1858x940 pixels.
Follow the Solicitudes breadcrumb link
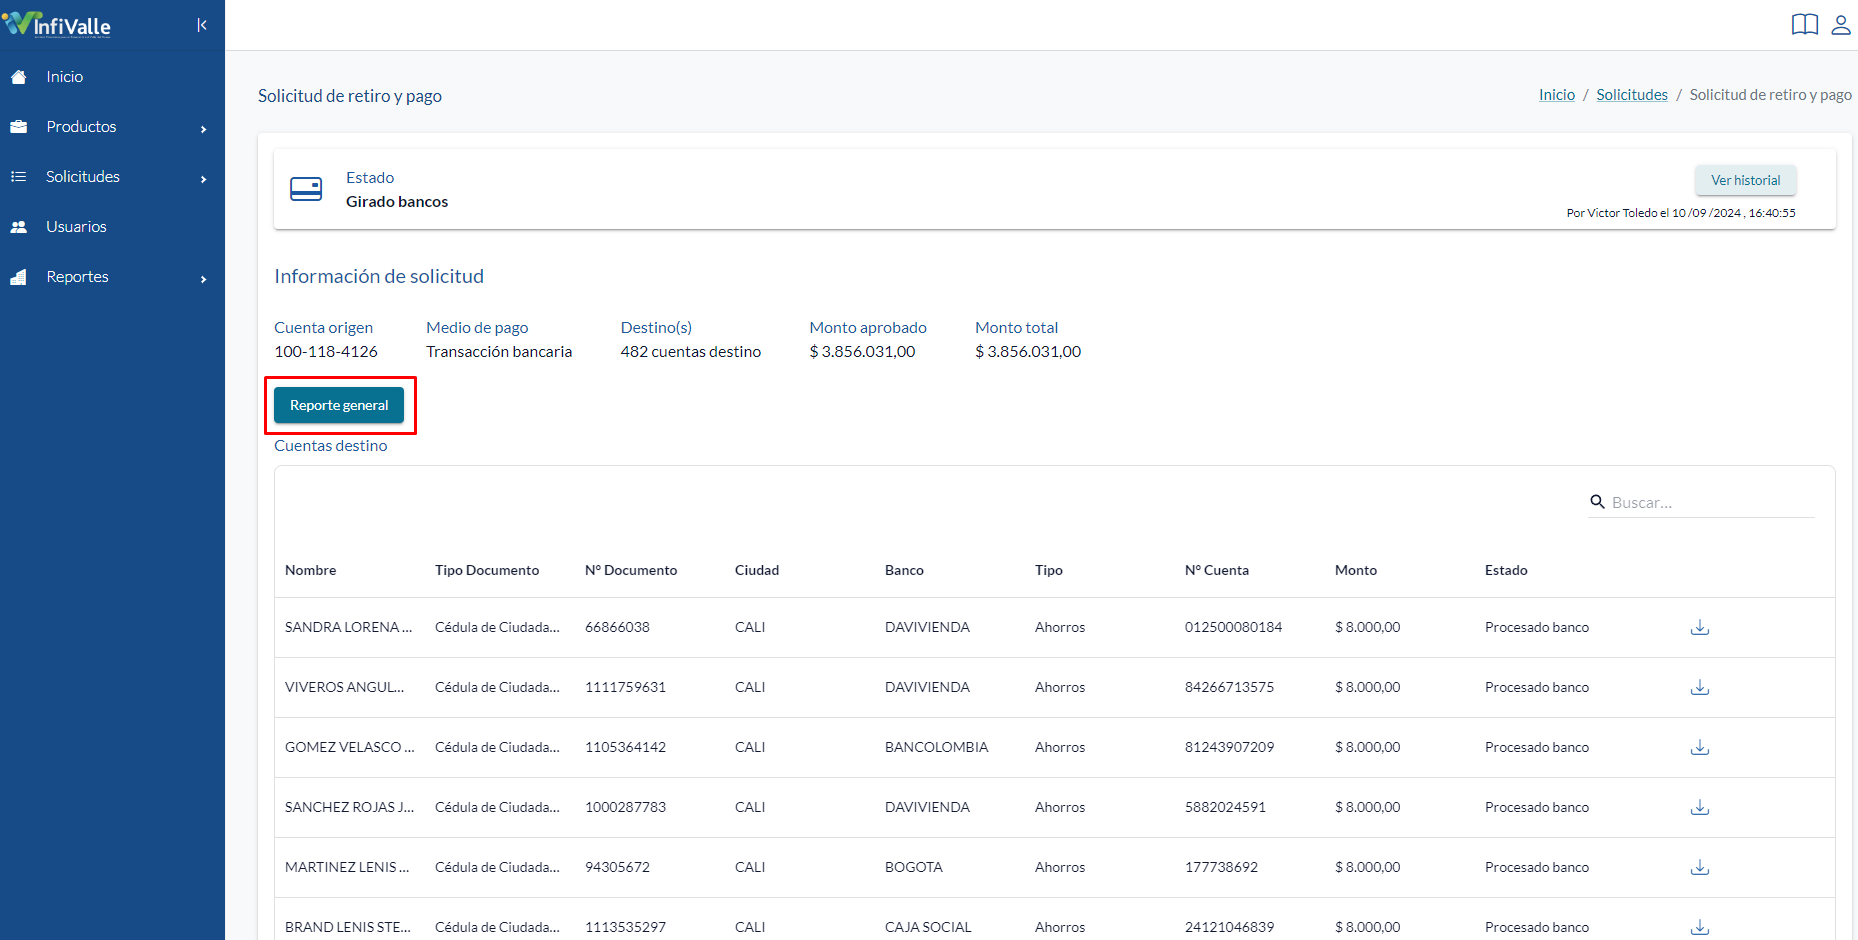pos(1632,95)
